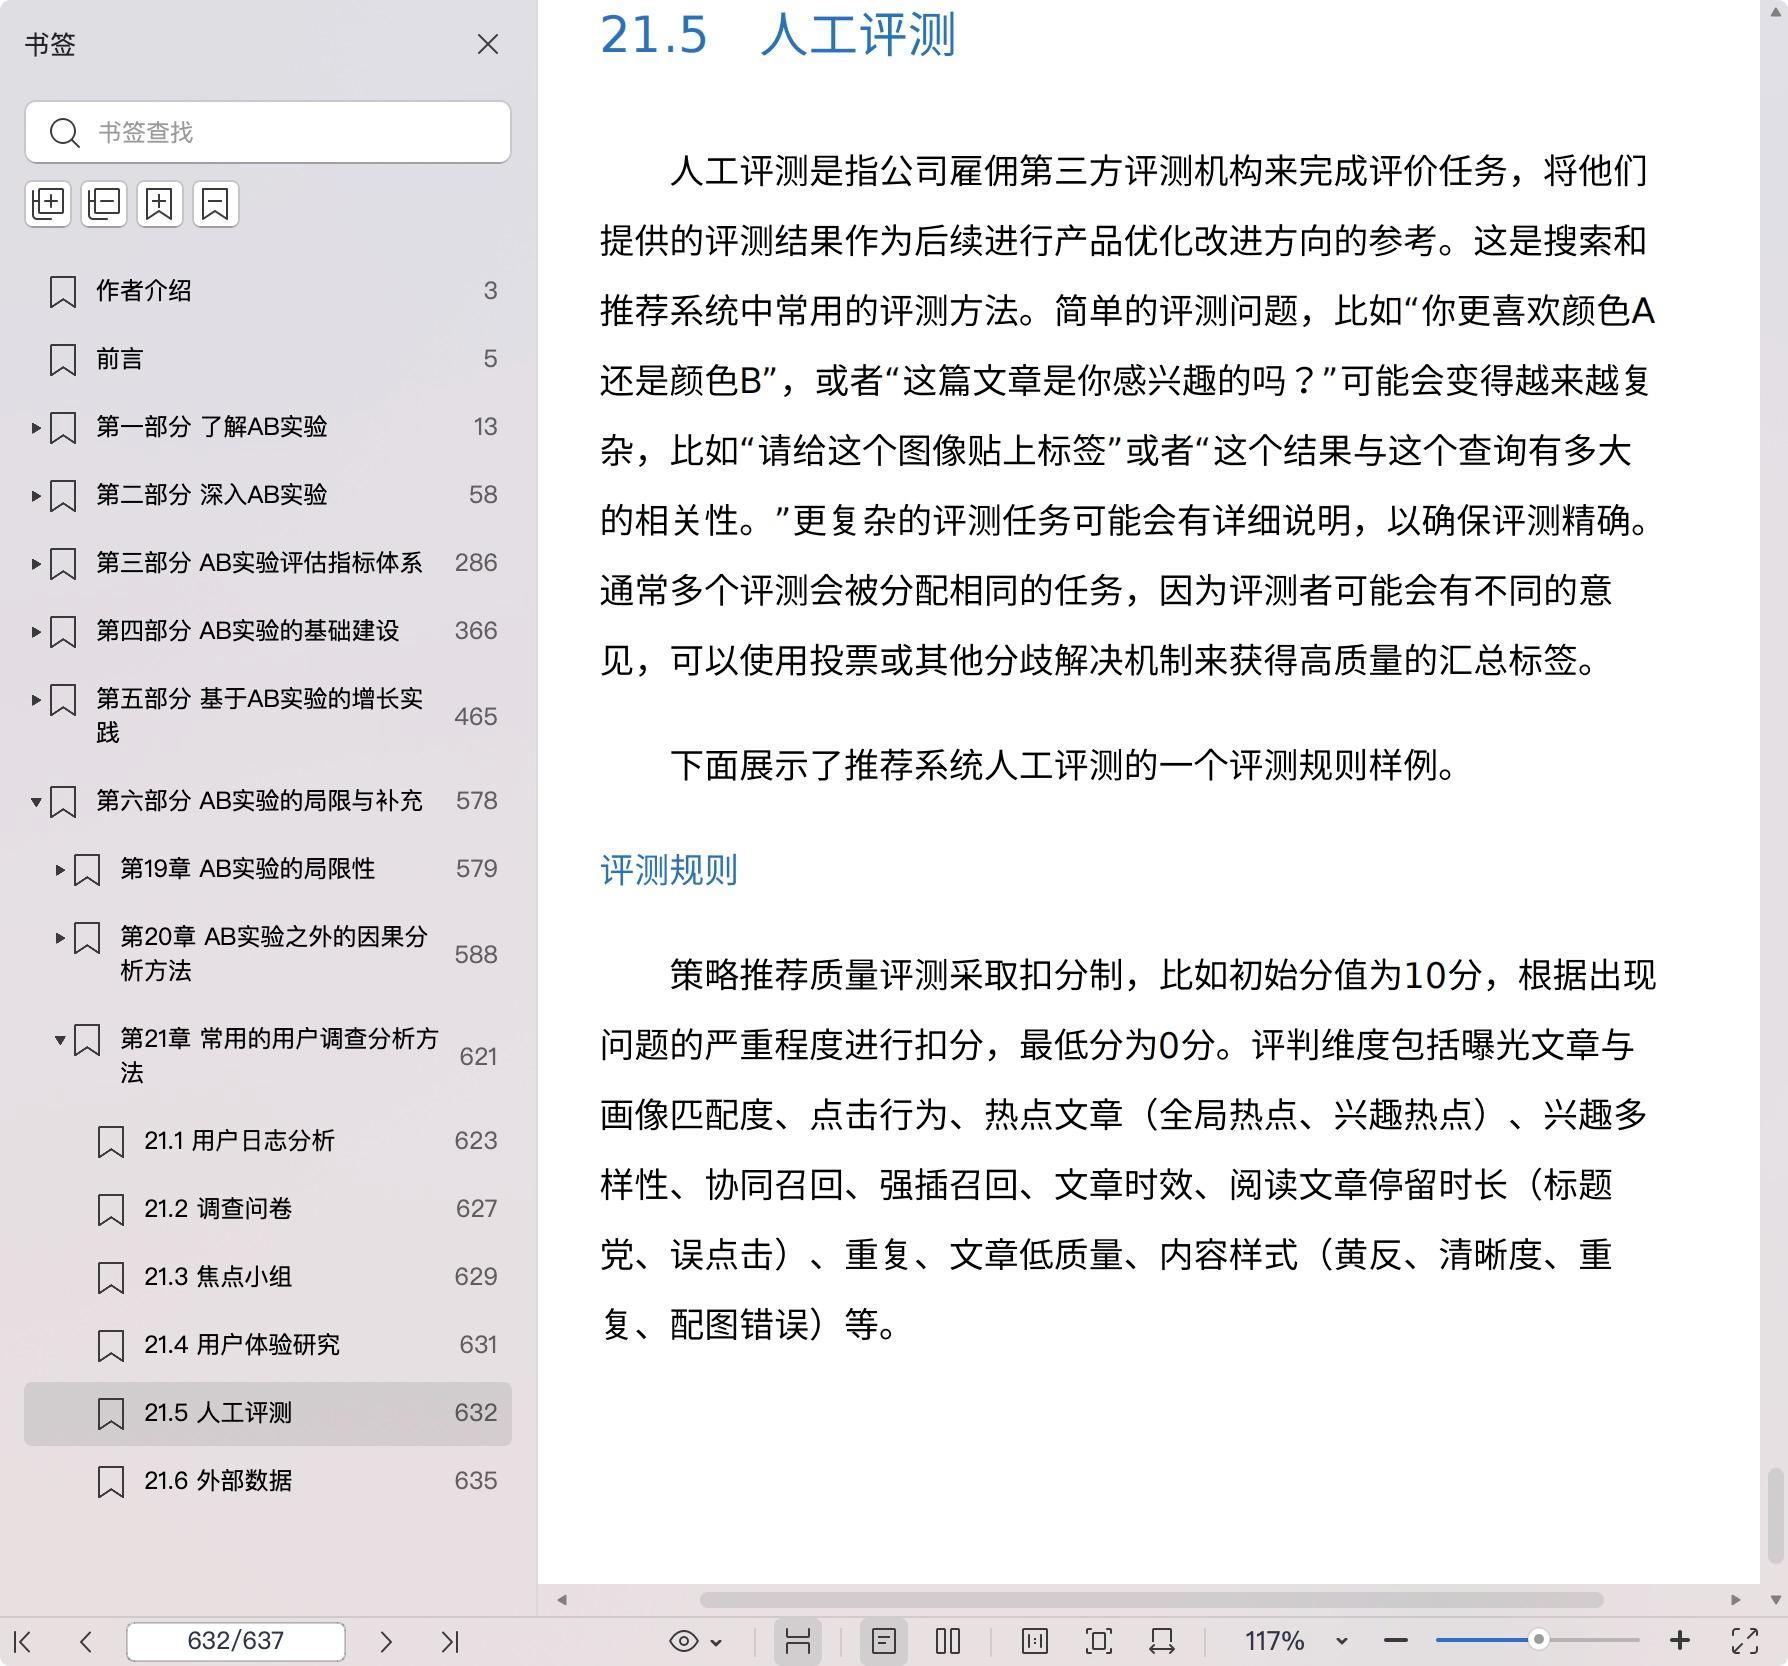Viewport: 1788px width, 1666px height.
Task: Fit page to window icon
Action: coord(1098,1641)
